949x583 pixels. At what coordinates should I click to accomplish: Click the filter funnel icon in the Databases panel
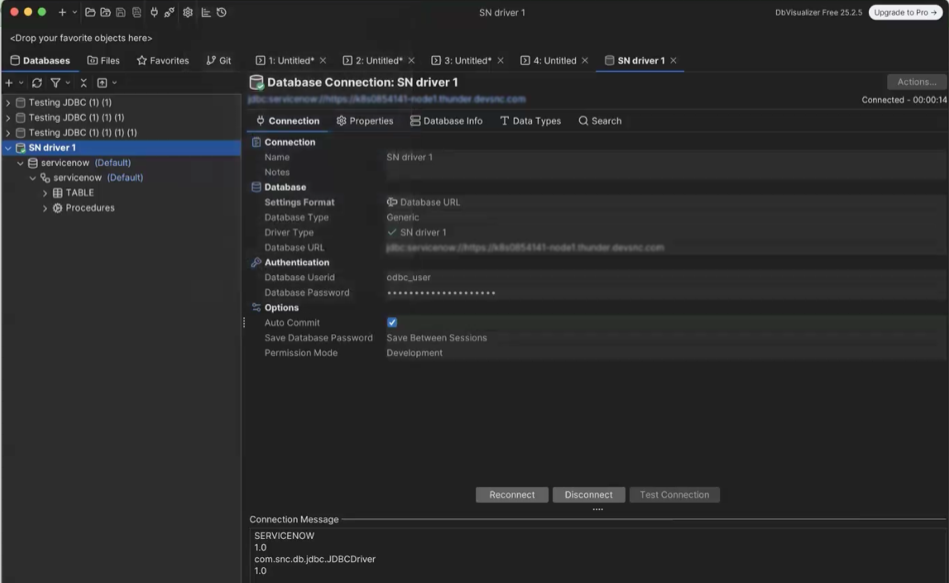pos(55,82)
